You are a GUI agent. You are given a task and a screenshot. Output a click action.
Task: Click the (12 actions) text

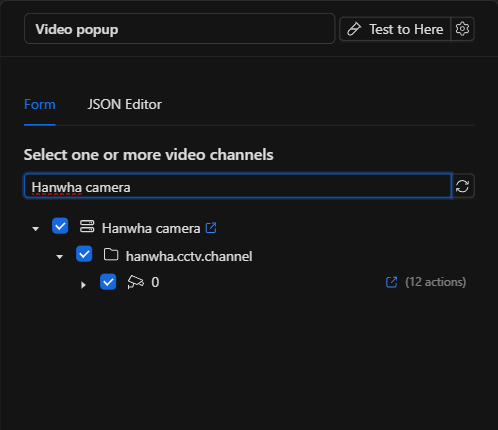click(x=435, y=282)
